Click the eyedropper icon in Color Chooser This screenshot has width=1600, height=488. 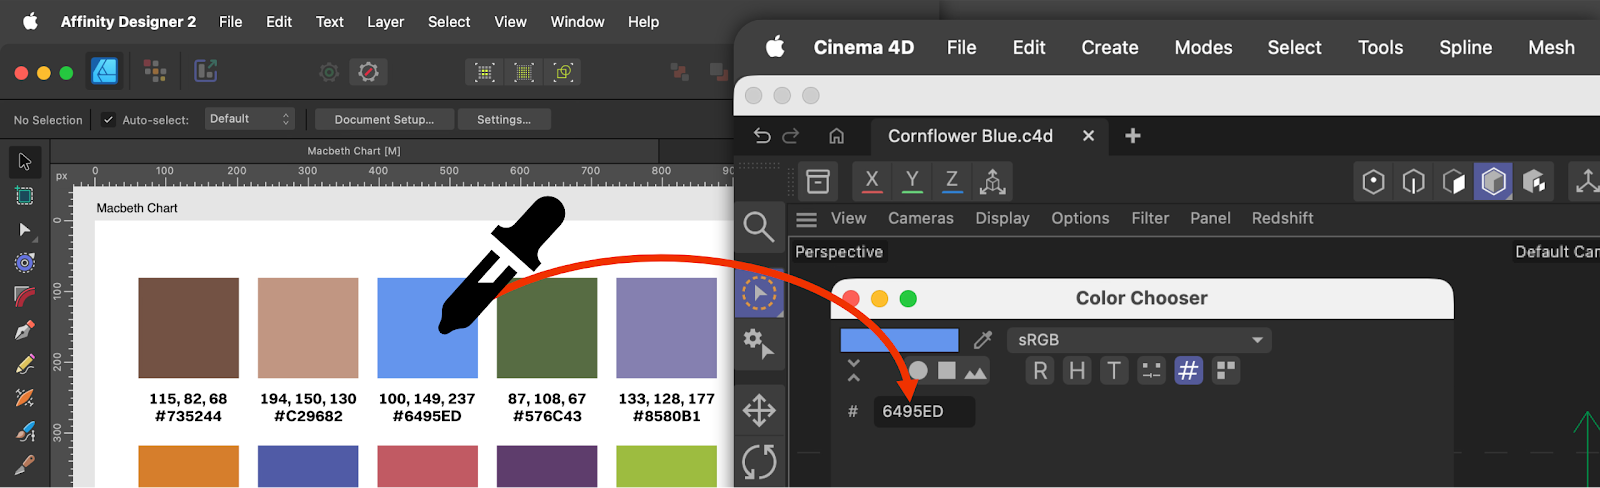point(983,340)
